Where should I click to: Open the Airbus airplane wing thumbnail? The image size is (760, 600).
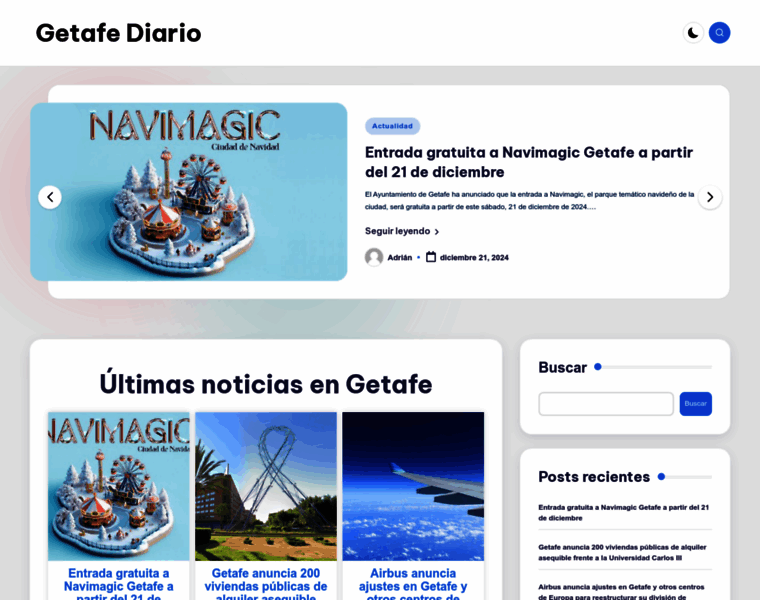tap(413, 486)
